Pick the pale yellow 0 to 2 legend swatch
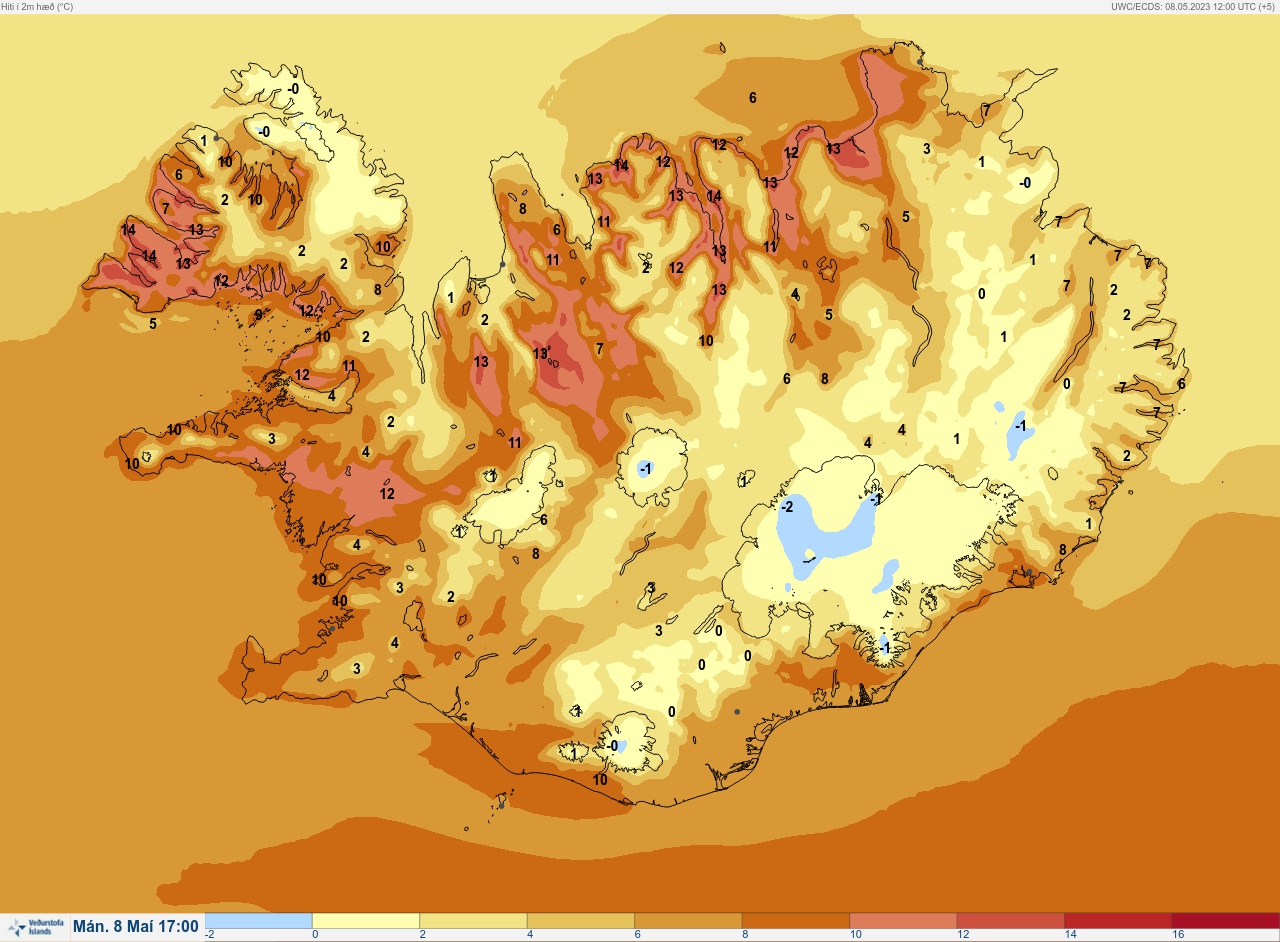 coord(366,920)
